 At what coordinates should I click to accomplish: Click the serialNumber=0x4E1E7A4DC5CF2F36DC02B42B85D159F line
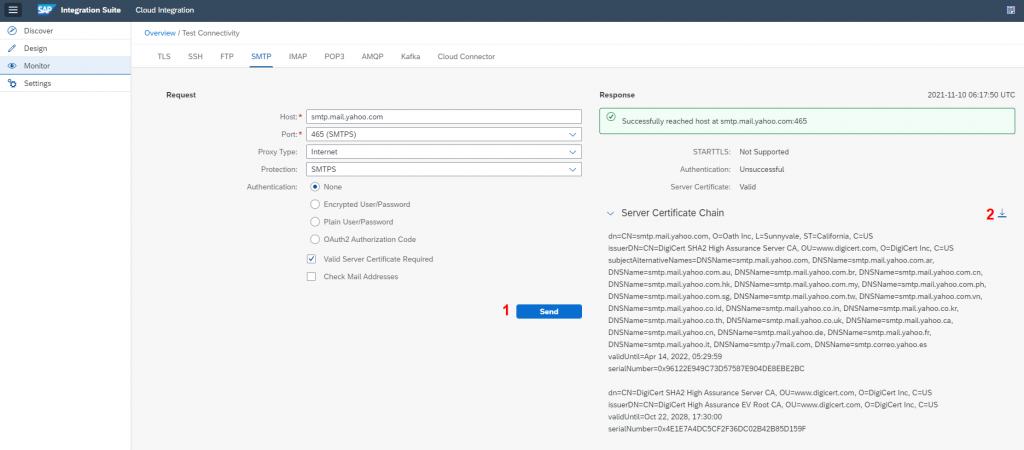click(x=707, y=428)
